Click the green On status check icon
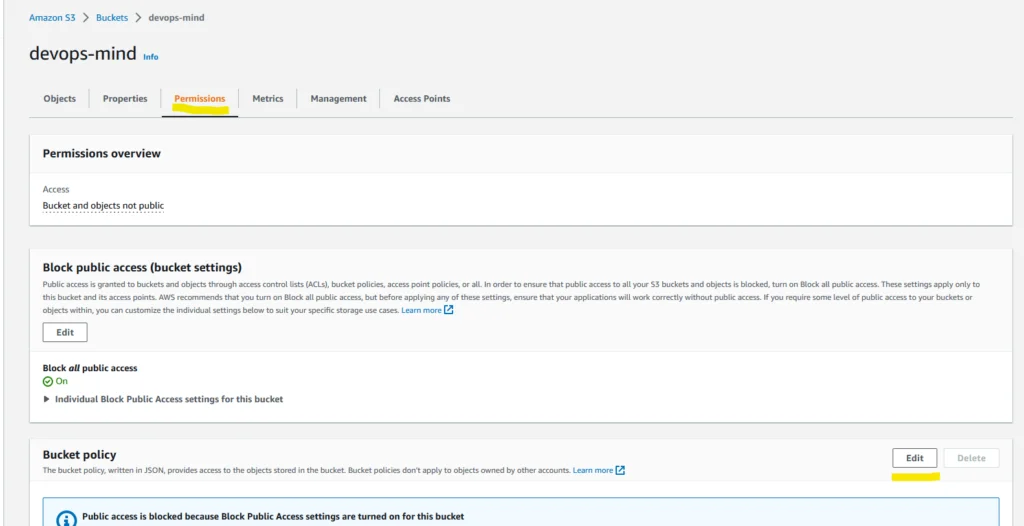The width and height of the screenshot is (1024, 526). (x=48, y=382)
